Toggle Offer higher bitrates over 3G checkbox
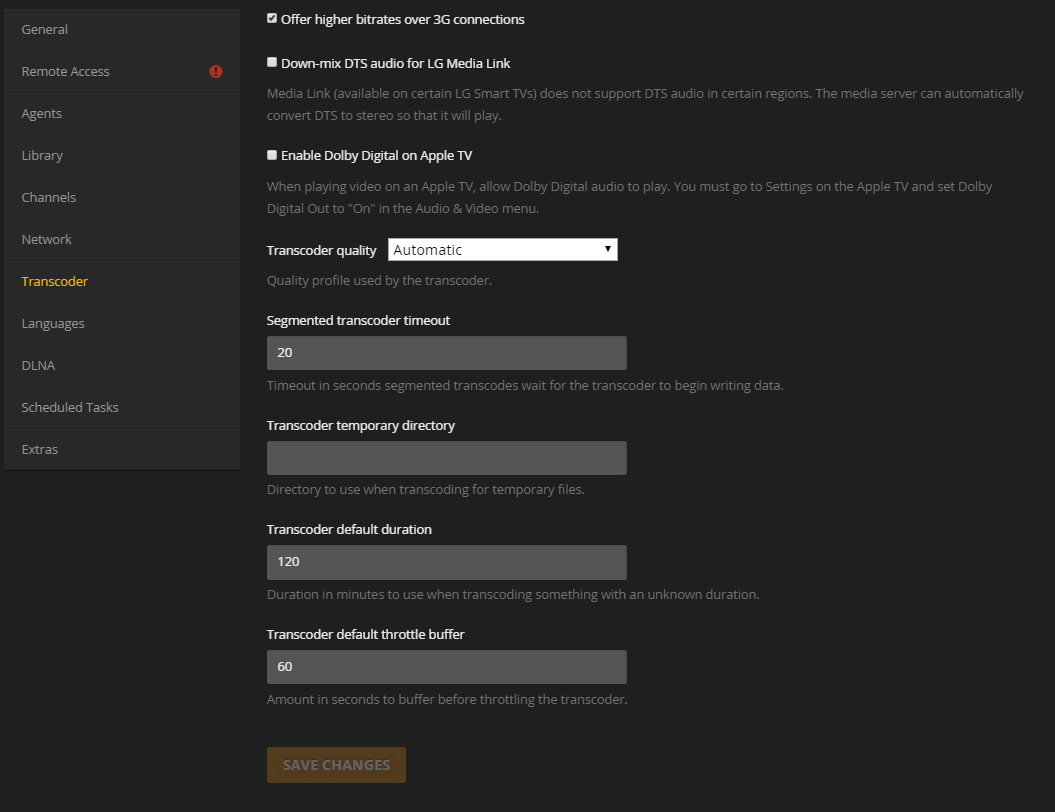The image size is (1055, 812). click(x=272, y=19)
